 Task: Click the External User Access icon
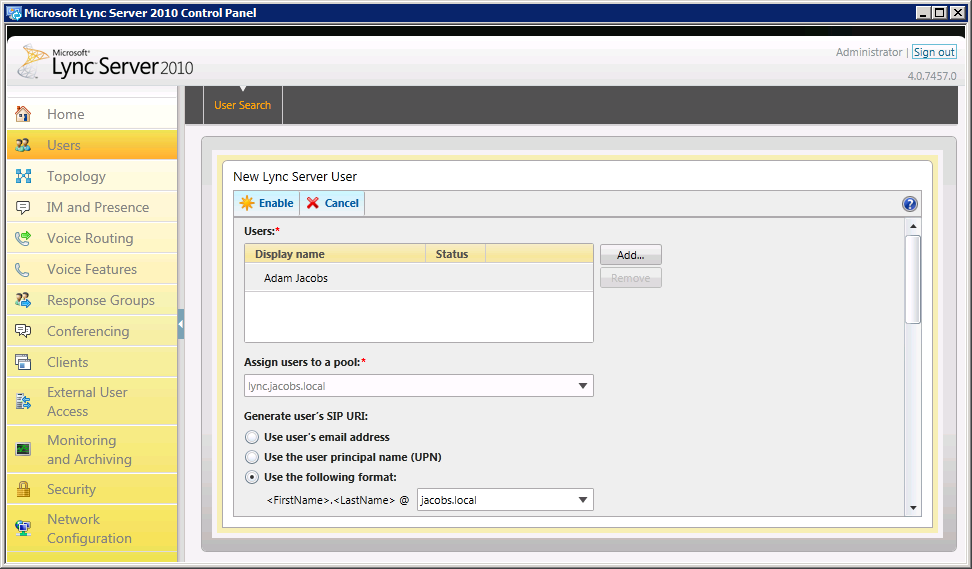tap(23, 402)
